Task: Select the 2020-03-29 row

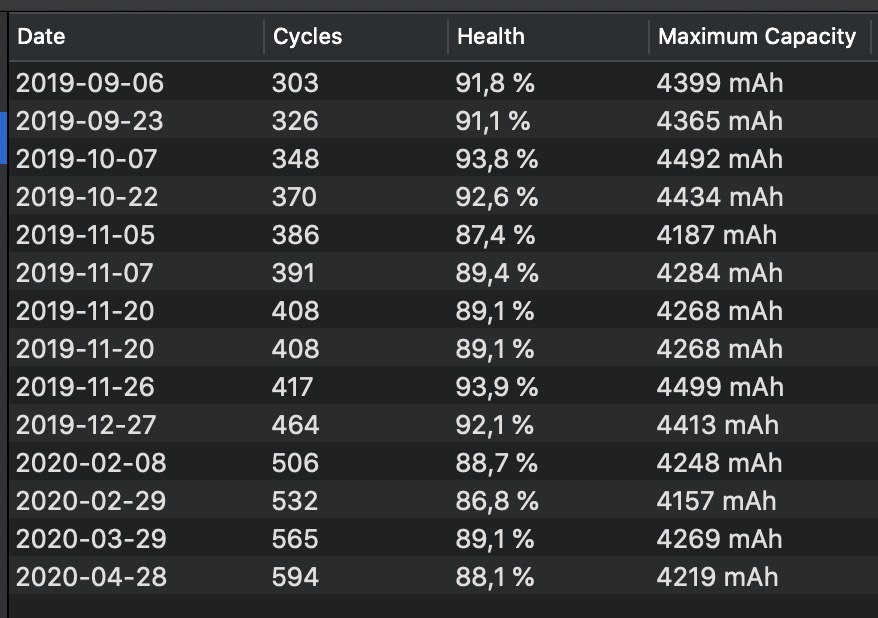Action: pyautogui.click(x=90, y=539)
